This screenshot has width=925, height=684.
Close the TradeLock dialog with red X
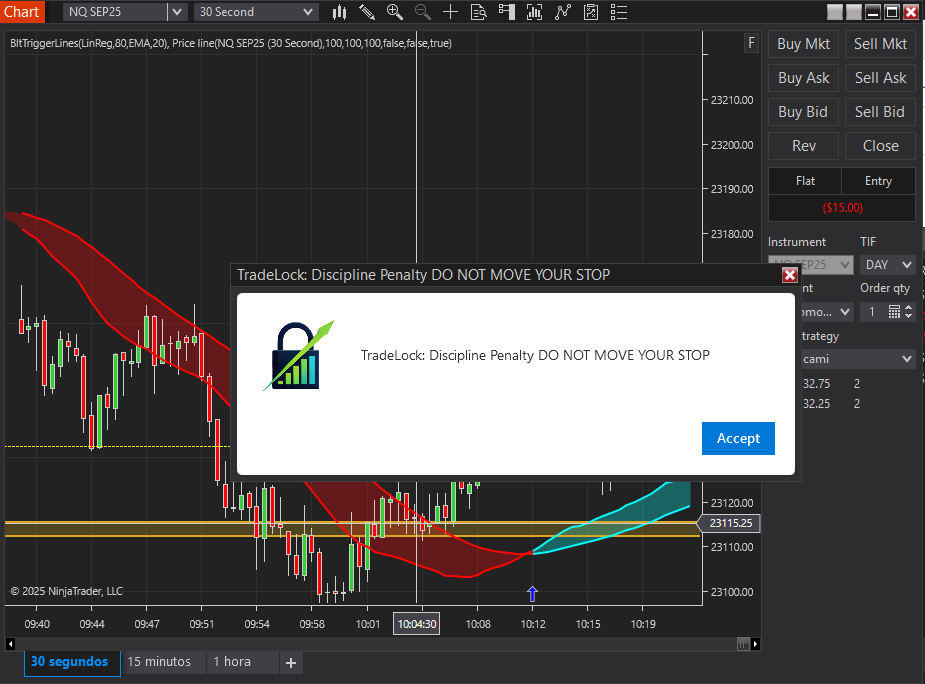tap(789, 274)
